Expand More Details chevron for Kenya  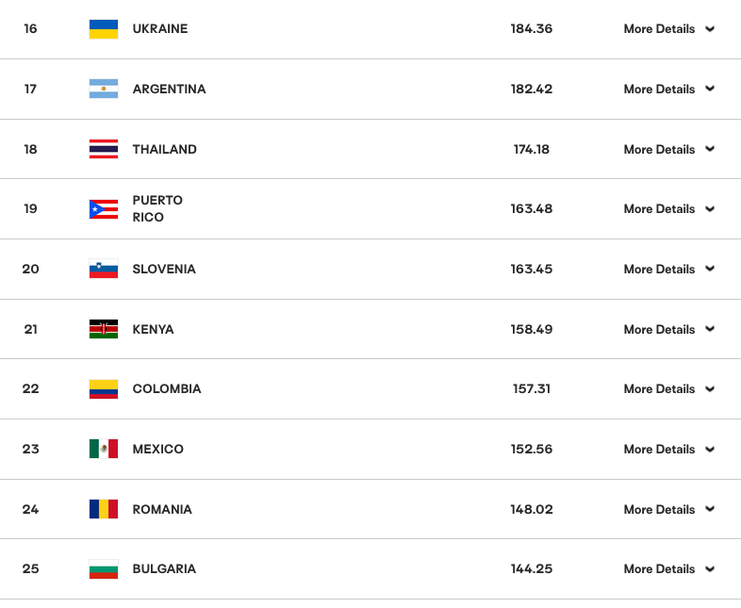coord(710,329)
